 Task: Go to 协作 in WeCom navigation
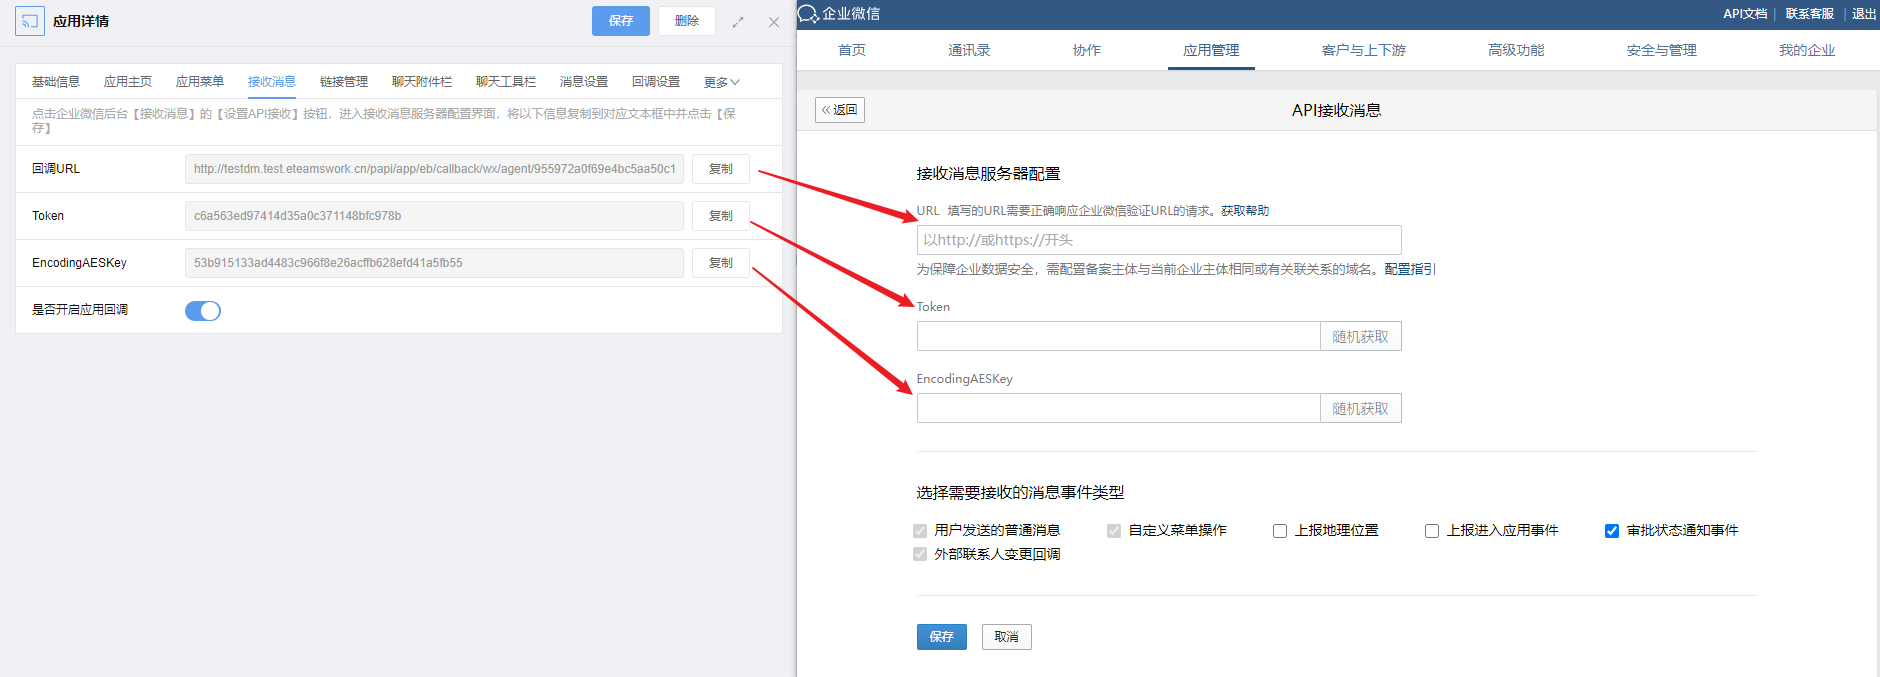1087,50
